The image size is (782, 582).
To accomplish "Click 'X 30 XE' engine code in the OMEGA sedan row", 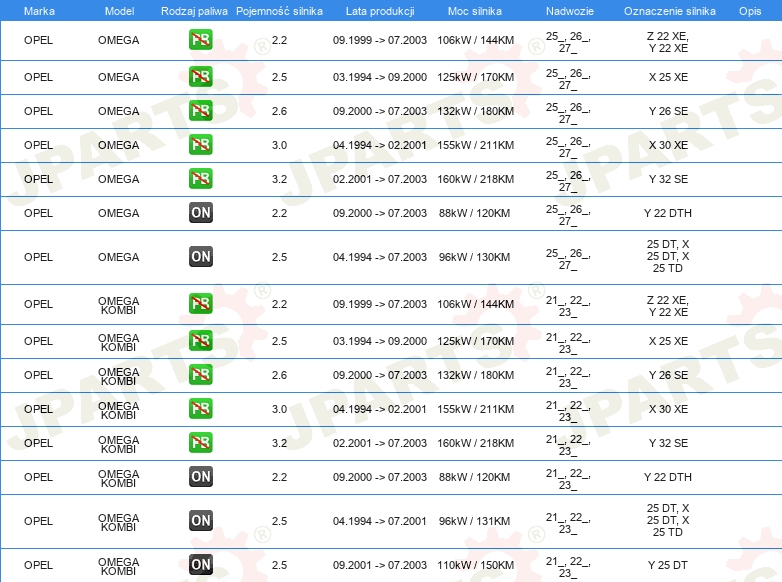I will pyautogui.click(x=668, y=145).
